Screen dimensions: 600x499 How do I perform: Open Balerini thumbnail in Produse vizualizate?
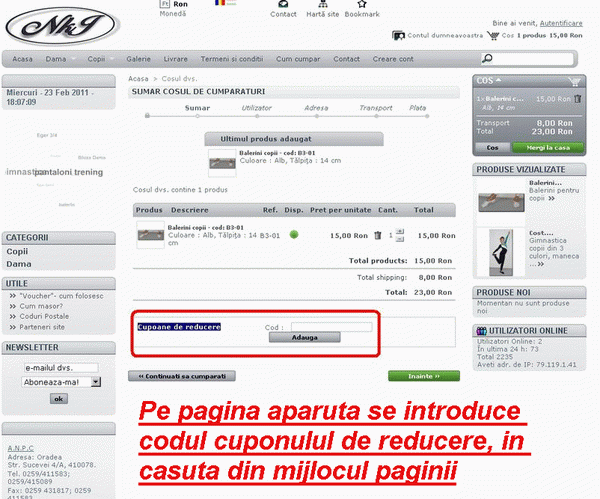pos(501,202)
